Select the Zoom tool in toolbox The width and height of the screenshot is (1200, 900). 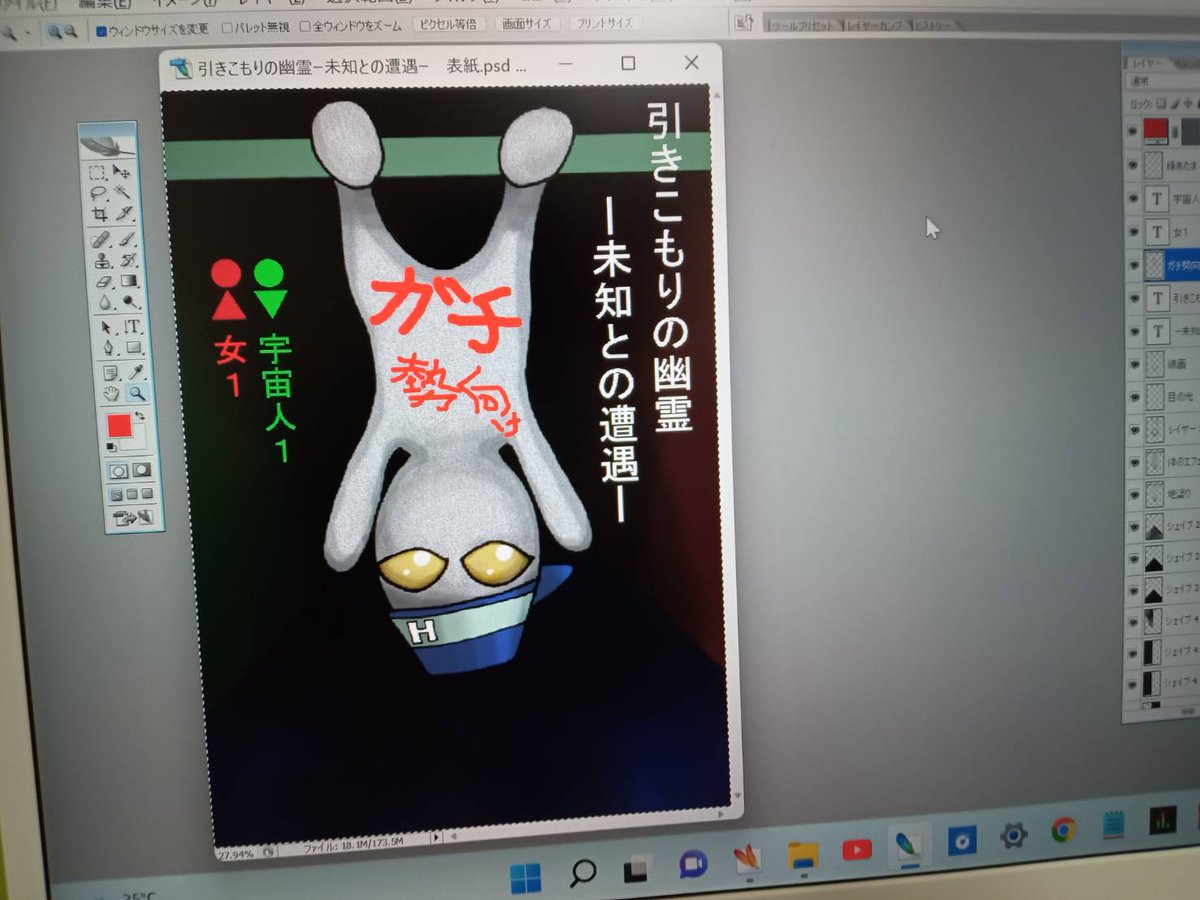pos(137,393)
